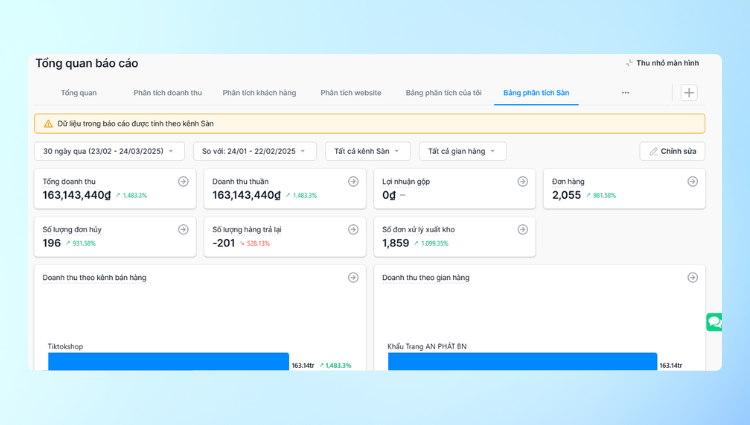Click the Tiktokshop channel label
Image resolution: width=750 pixels, height=425 pixels.
click(x=65, y=347)
